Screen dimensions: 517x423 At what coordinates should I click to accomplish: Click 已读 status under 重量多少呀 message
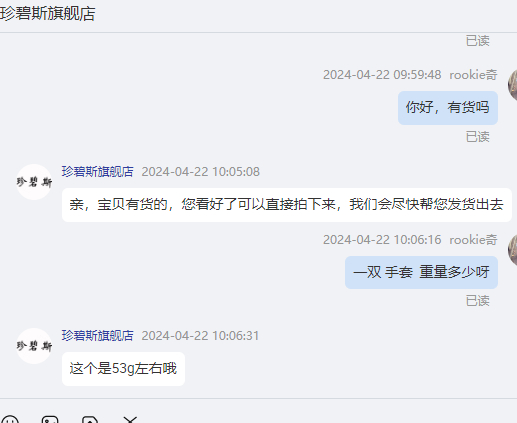click(x=478, y=301)
